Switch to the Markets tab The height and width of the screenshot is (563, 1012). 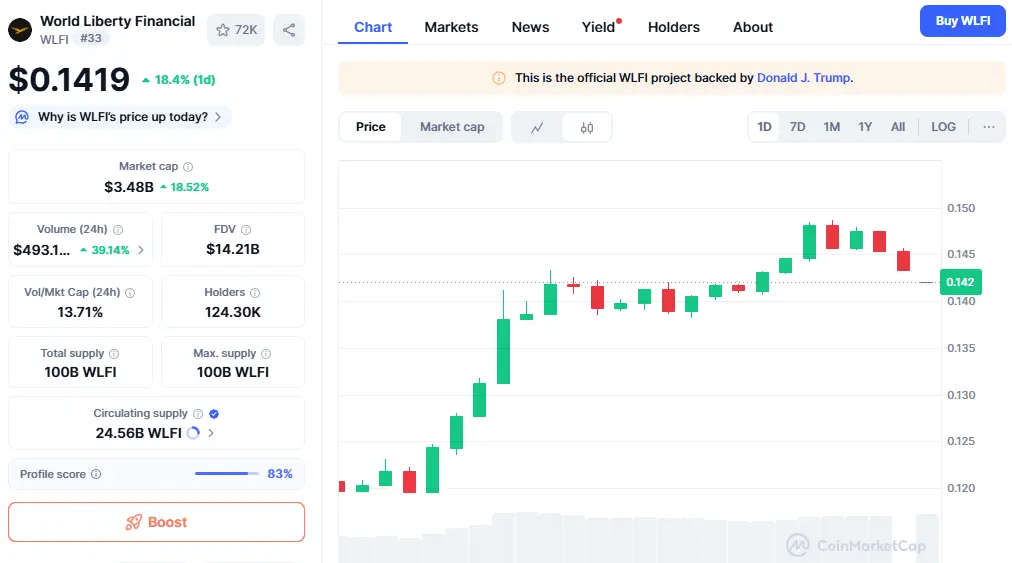point(451,27)
